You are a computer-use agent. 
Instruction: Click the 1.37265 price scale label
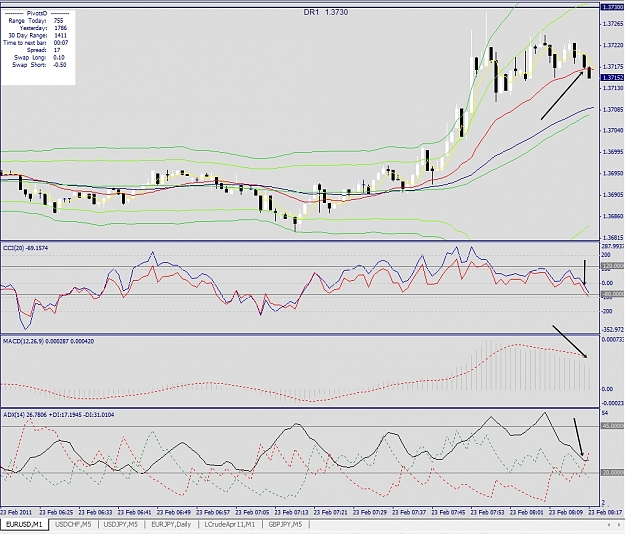click(613, 24)
